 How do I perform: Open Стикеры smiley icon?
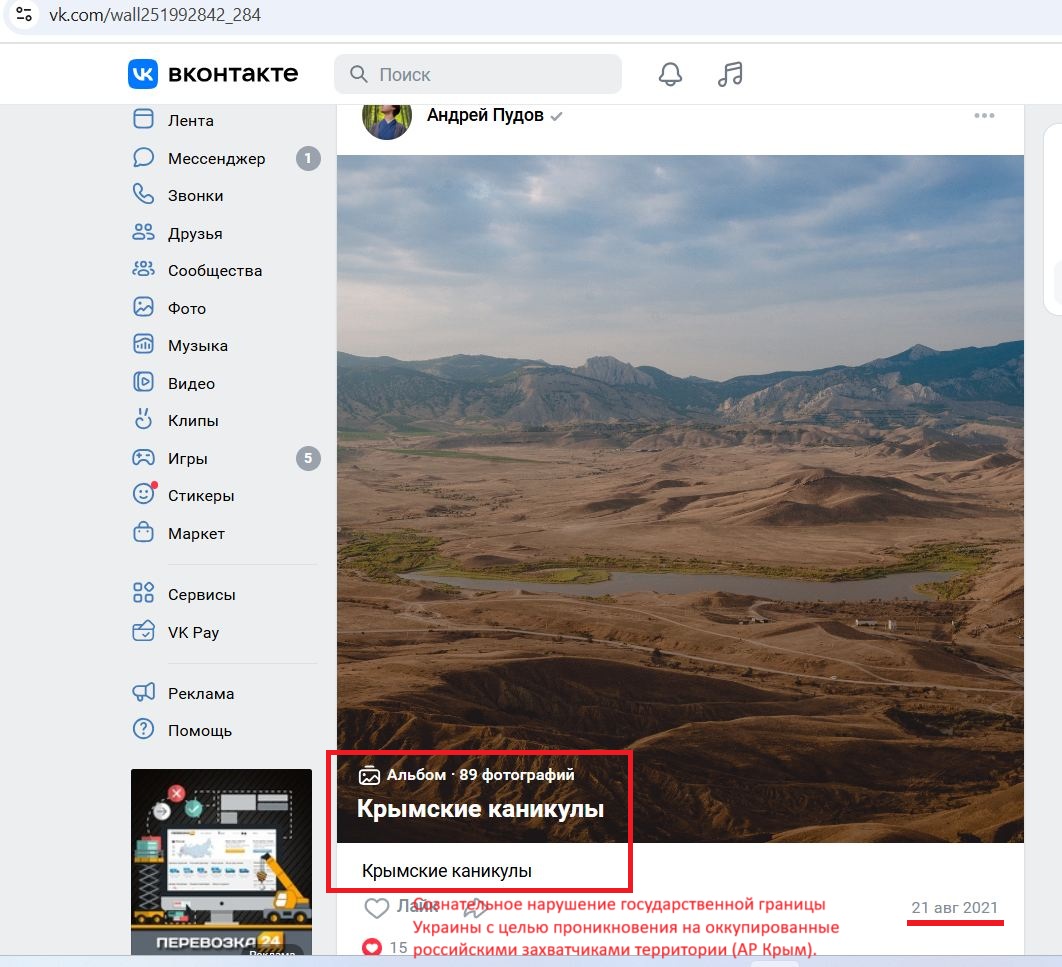144,494
